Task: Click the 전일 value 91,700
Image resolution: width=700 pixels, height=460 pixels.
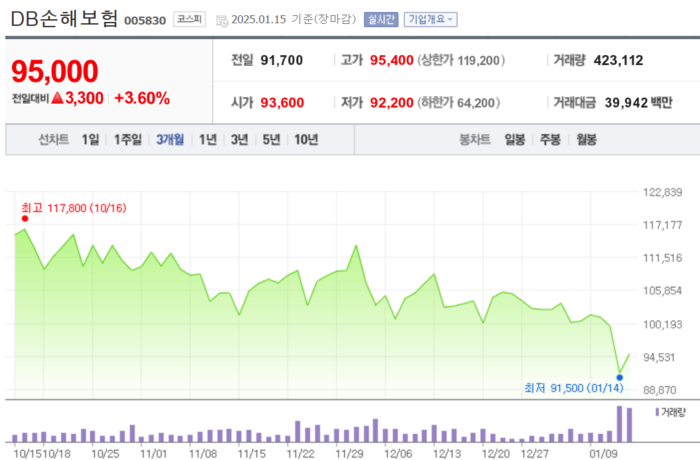Action: click(282, 60)
